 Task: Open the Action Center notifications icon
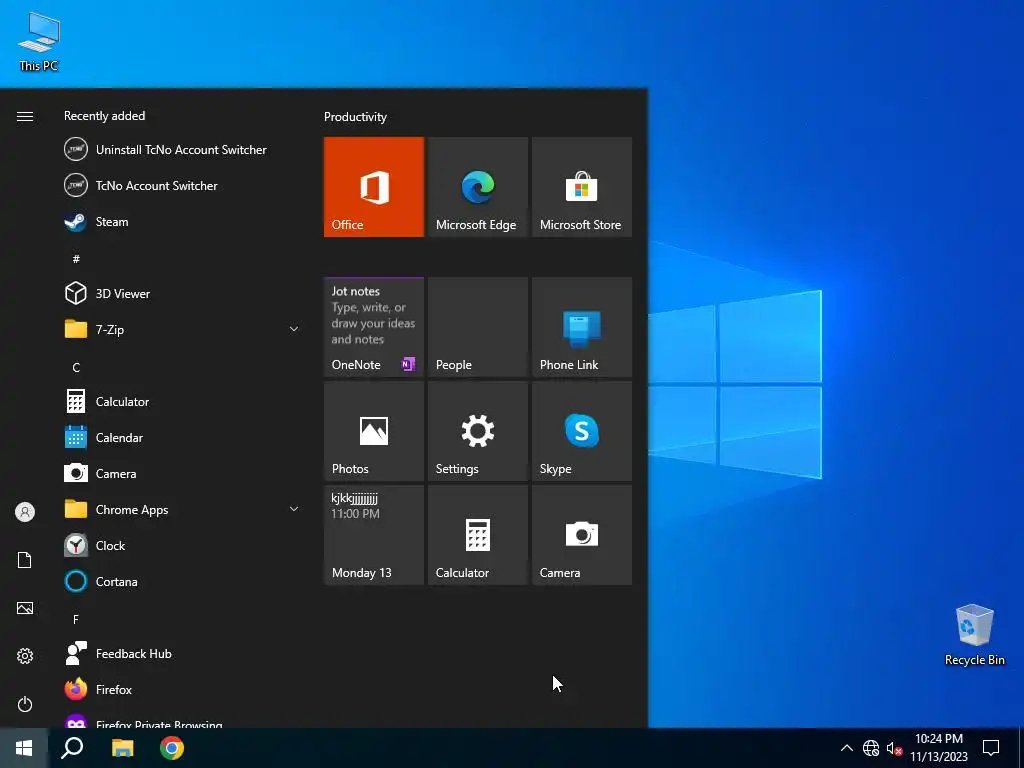coord(991,748)
